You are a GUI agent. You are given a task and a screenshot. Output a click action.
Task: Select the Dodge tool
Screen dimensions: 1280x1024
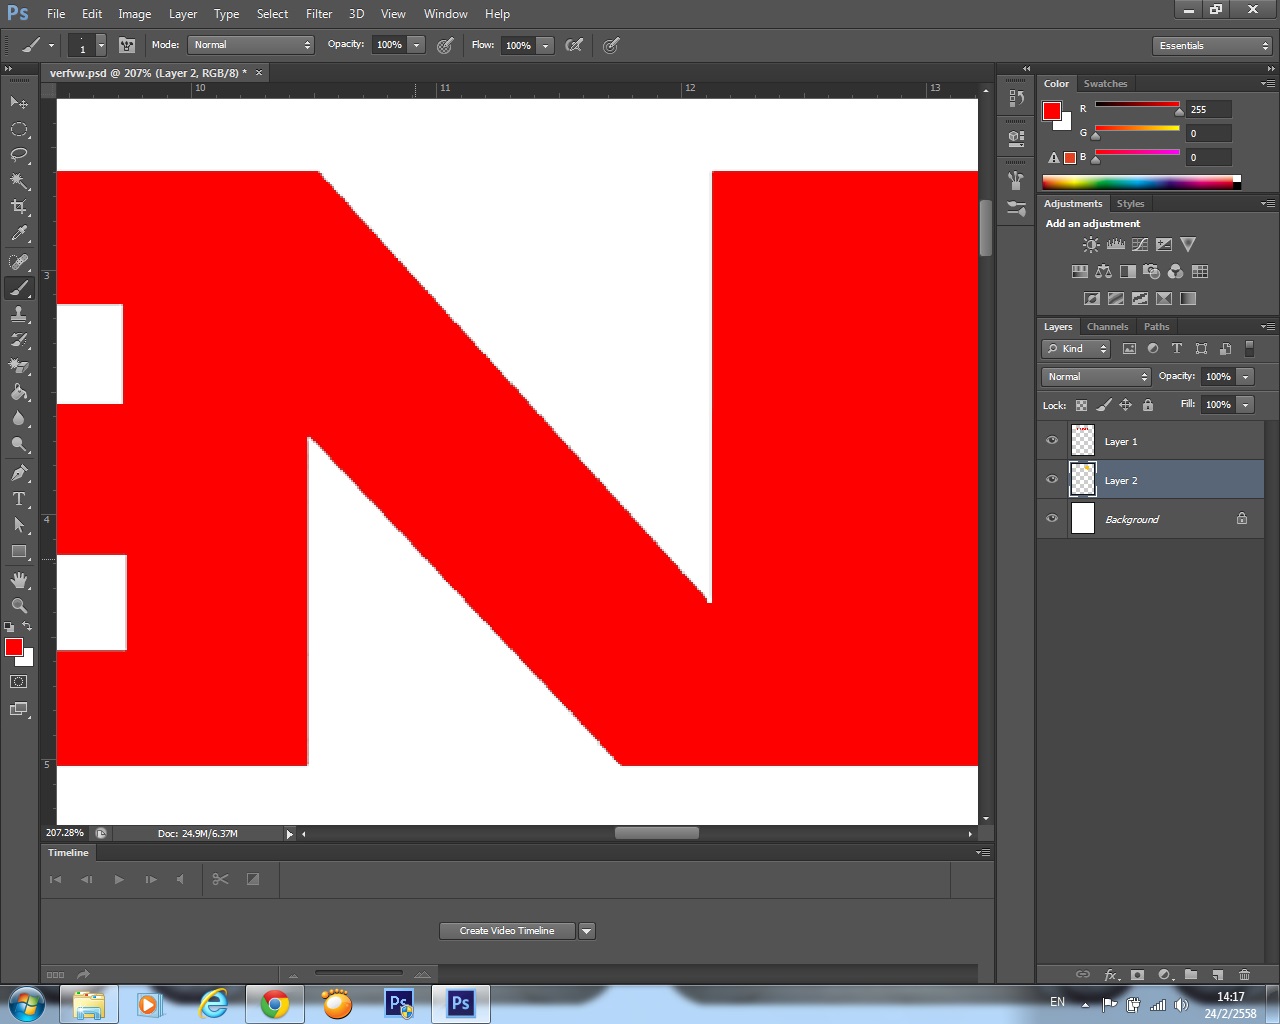pyautogui.click(x=19, y=444)
